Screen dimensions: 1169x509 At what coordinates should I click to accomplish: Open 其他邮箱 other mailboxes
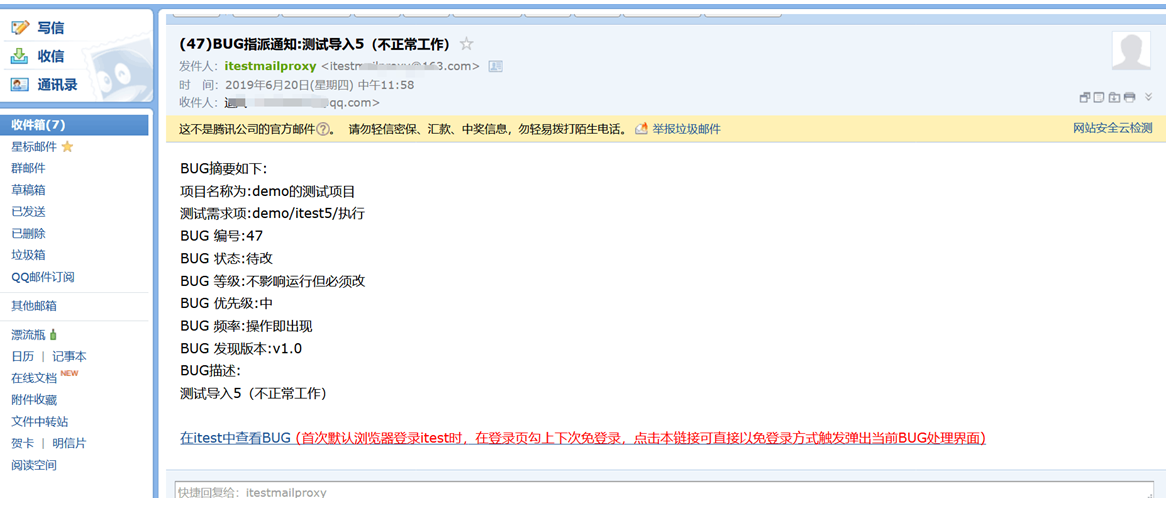tap(34, 306)
